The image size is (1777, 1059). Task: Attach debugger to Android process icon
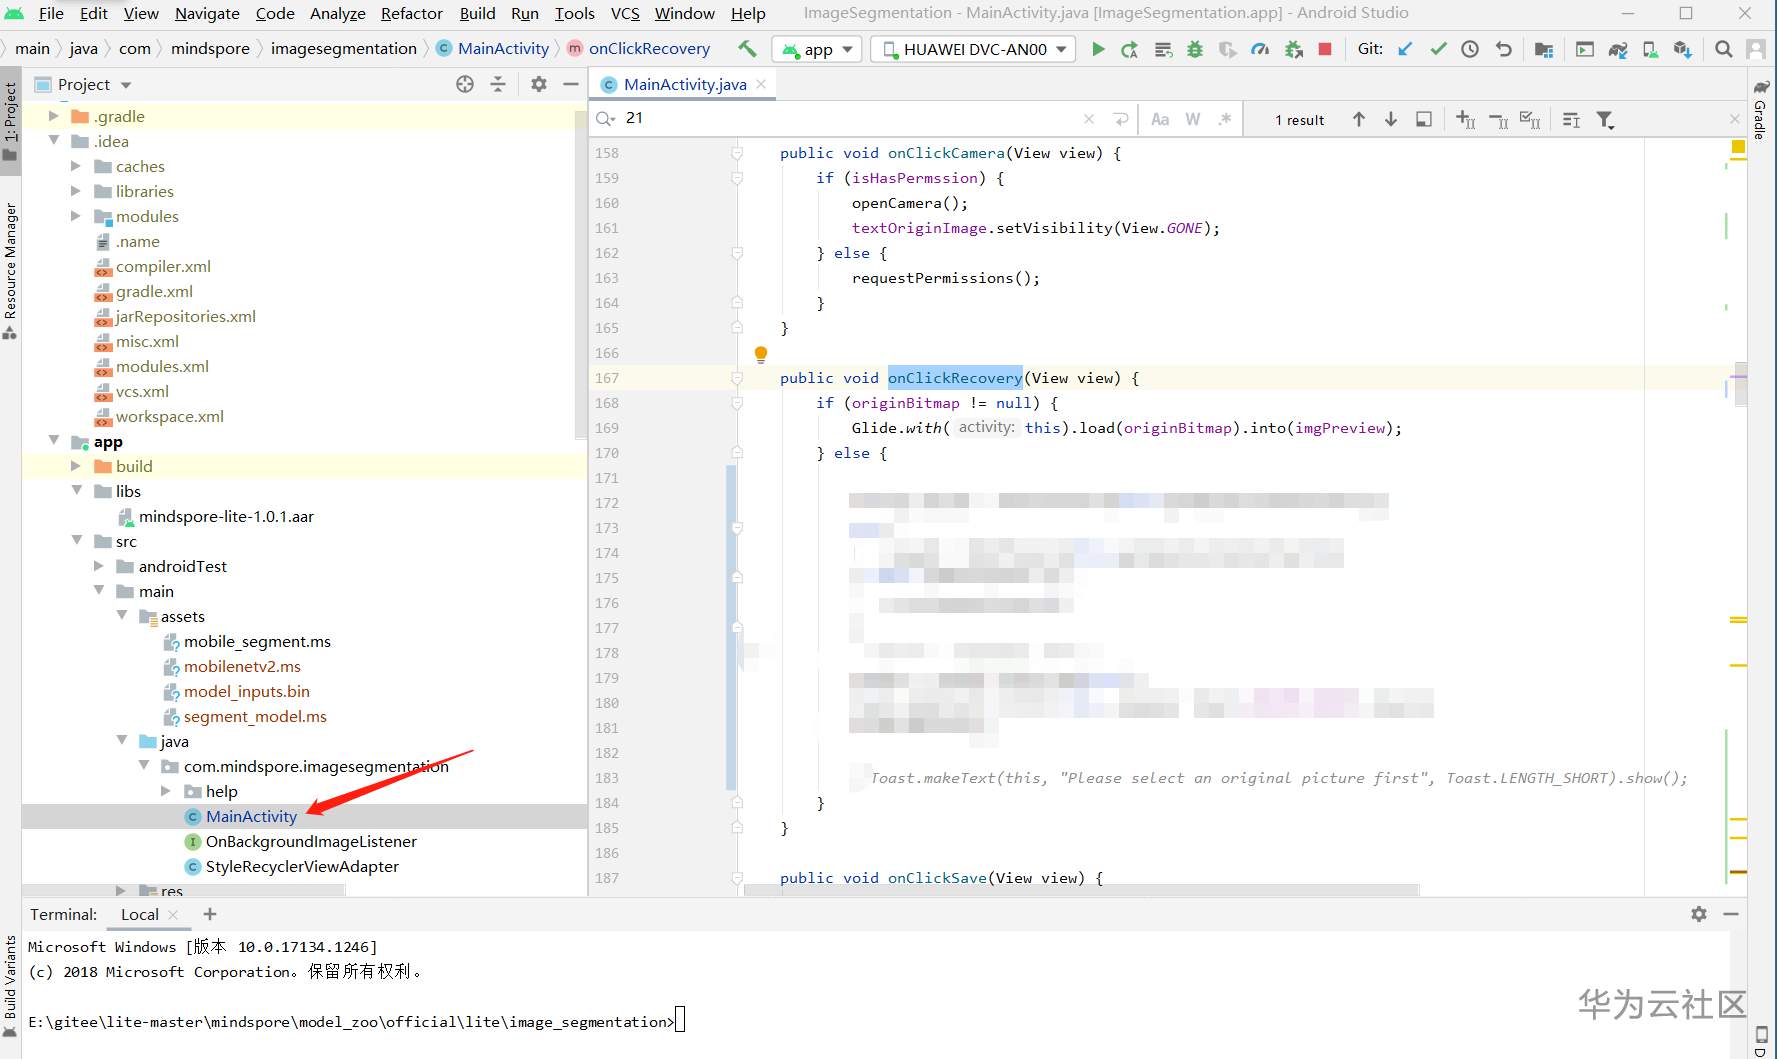pos(1293,49)
